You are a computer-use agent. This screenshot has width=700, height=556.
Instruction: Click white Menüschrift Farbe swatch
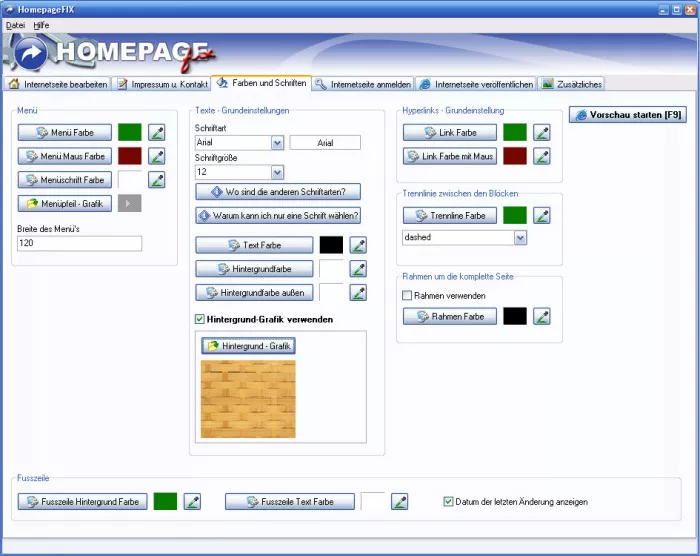[130, 180]
